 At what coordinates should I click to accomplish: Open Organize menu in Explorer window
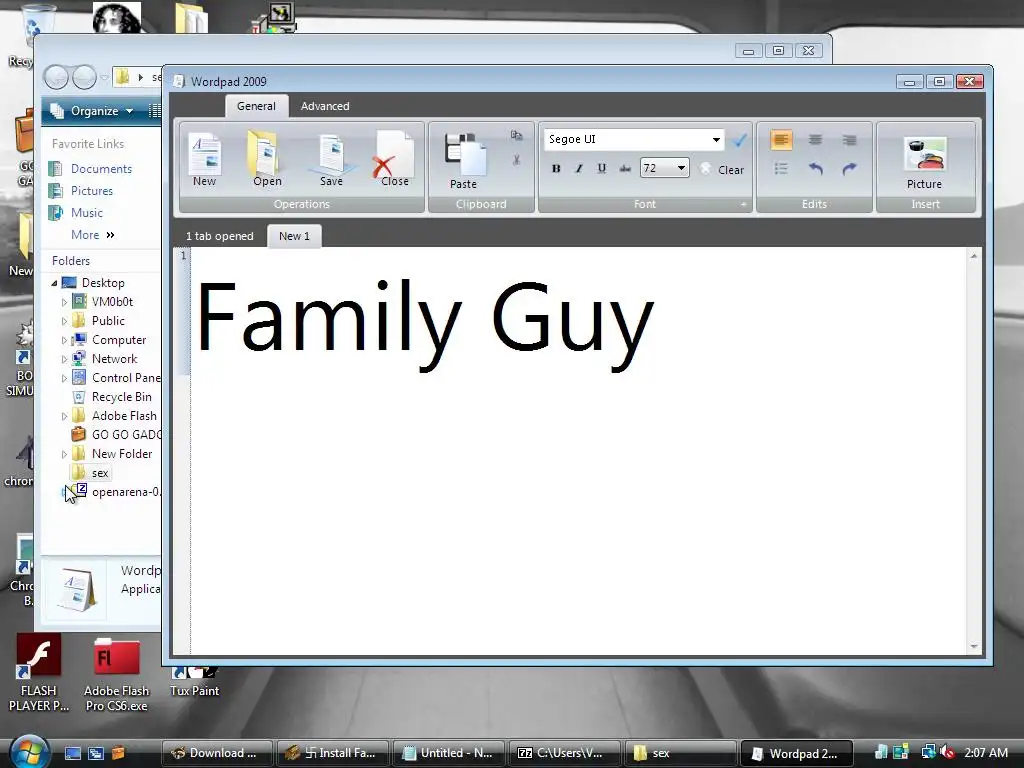coord(92,111)
